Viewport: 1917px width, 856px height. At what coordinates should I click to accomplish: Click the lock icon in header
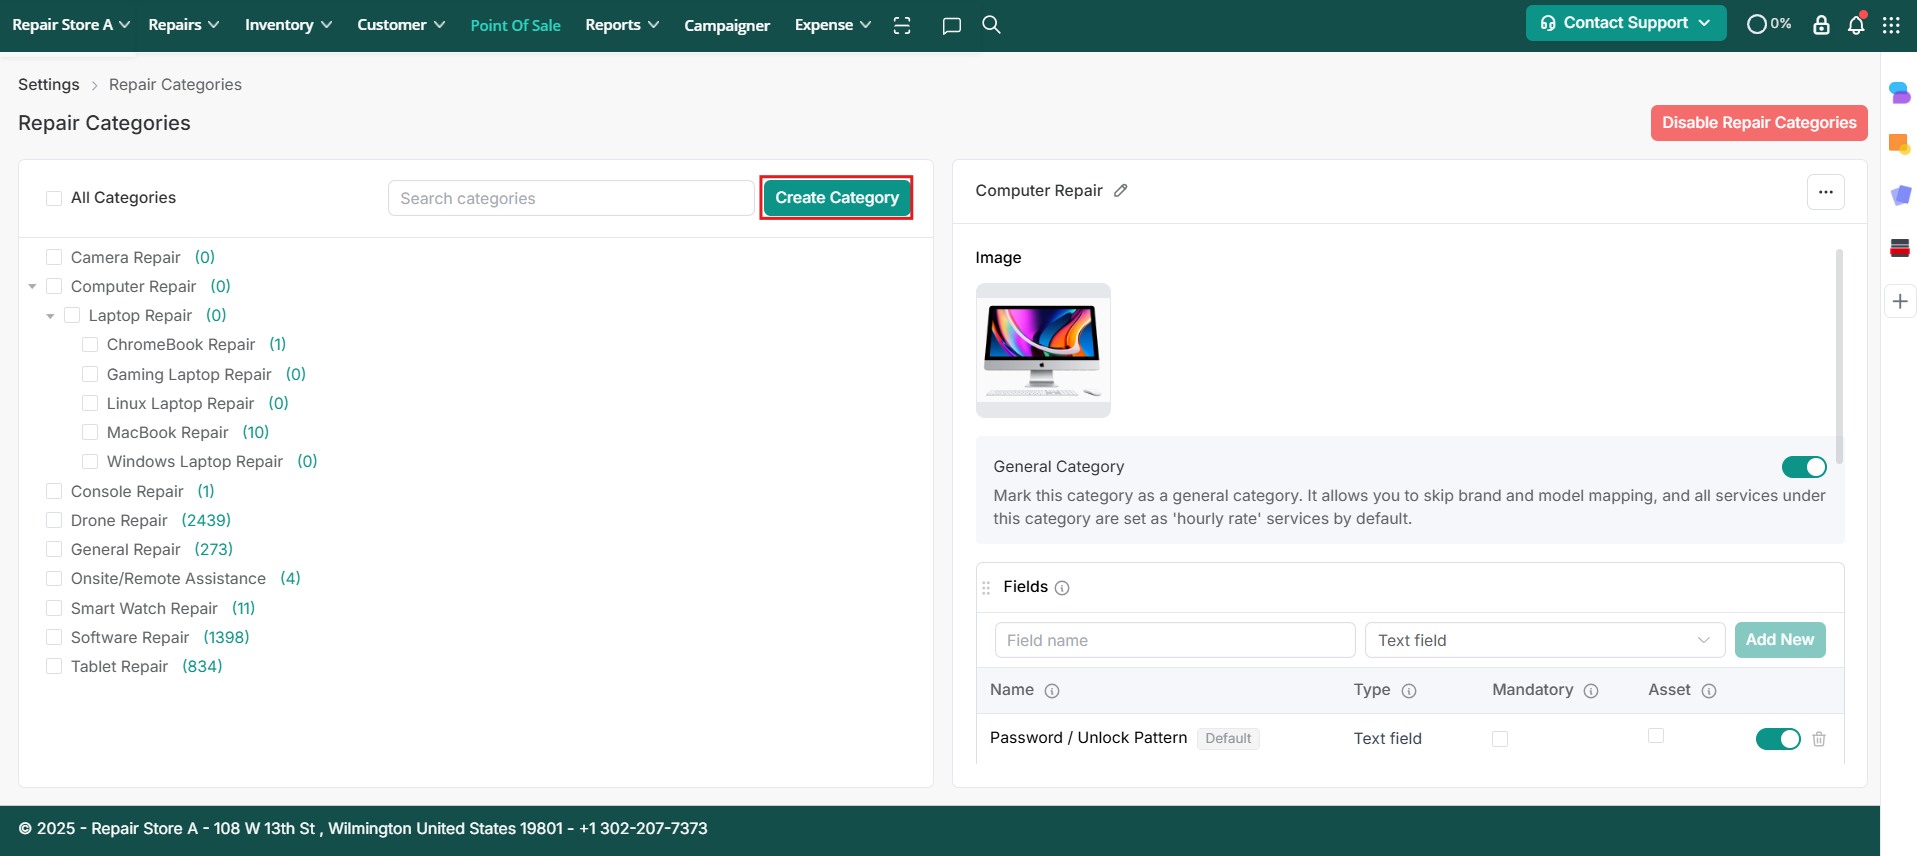pyautogui.click(x=1821, y=25)
